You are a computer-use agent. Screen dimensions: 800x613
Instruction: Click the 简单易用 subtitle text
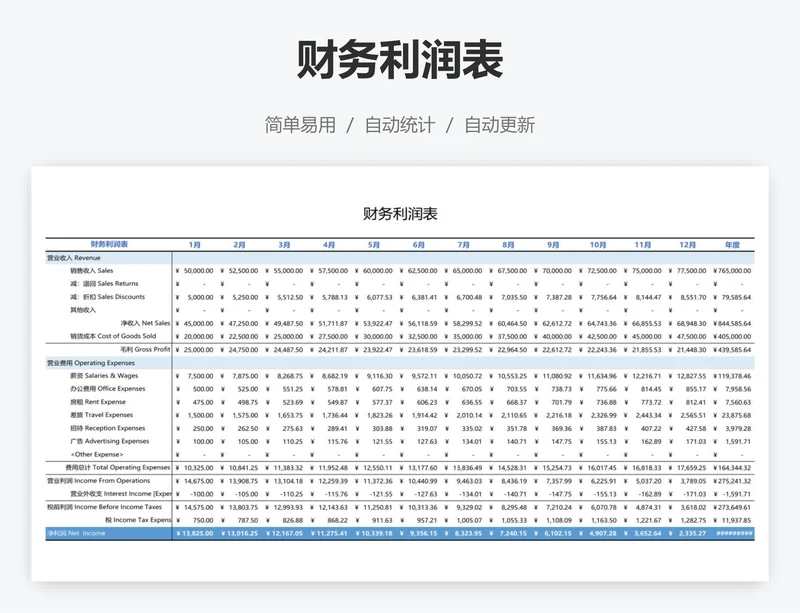[x=300, y=125]
